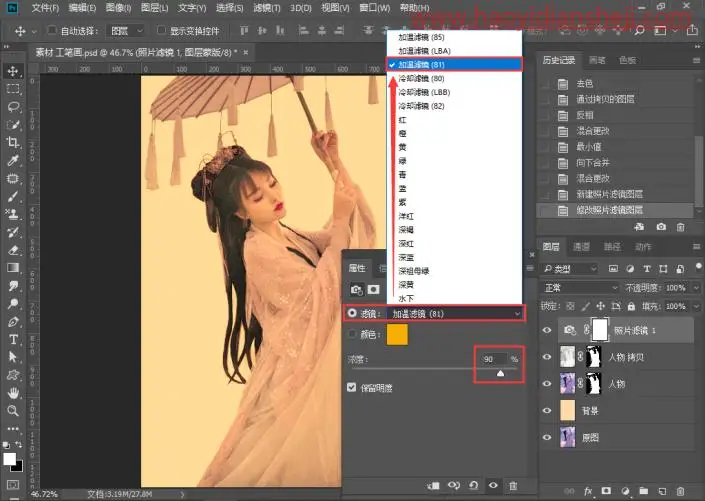Toggle adjustment visibility eye in Properties
Image resolution: width=705 pixels, height=501 pixels.
[x=493, y=486]
